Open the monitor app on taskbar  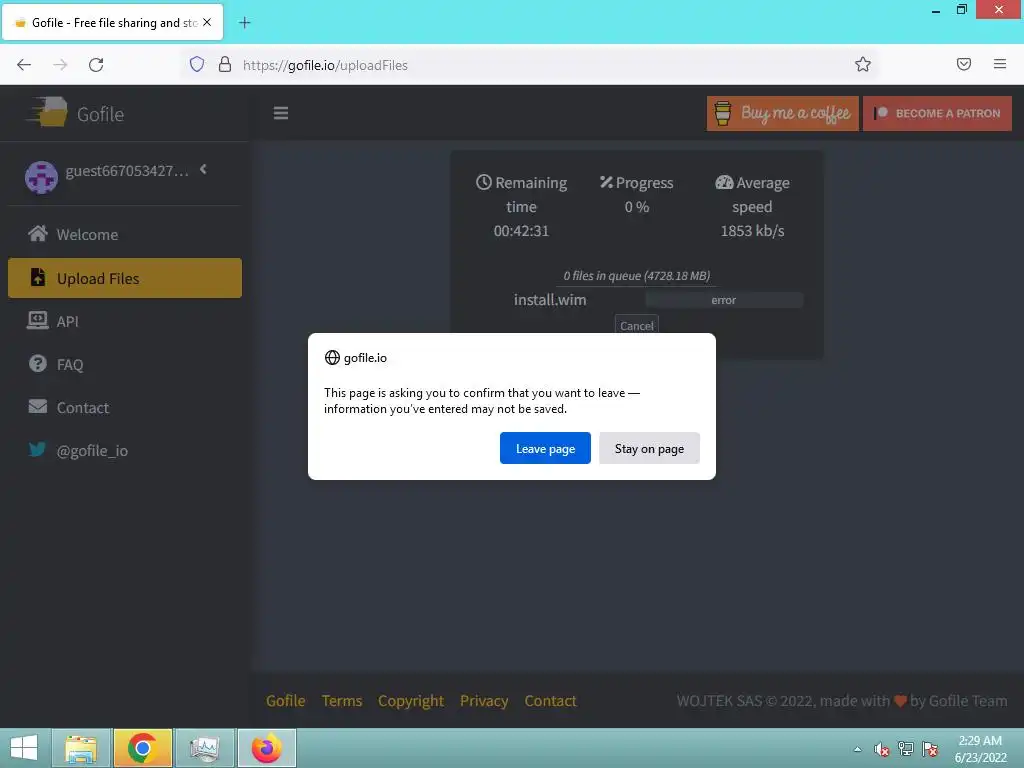(204, 748)
